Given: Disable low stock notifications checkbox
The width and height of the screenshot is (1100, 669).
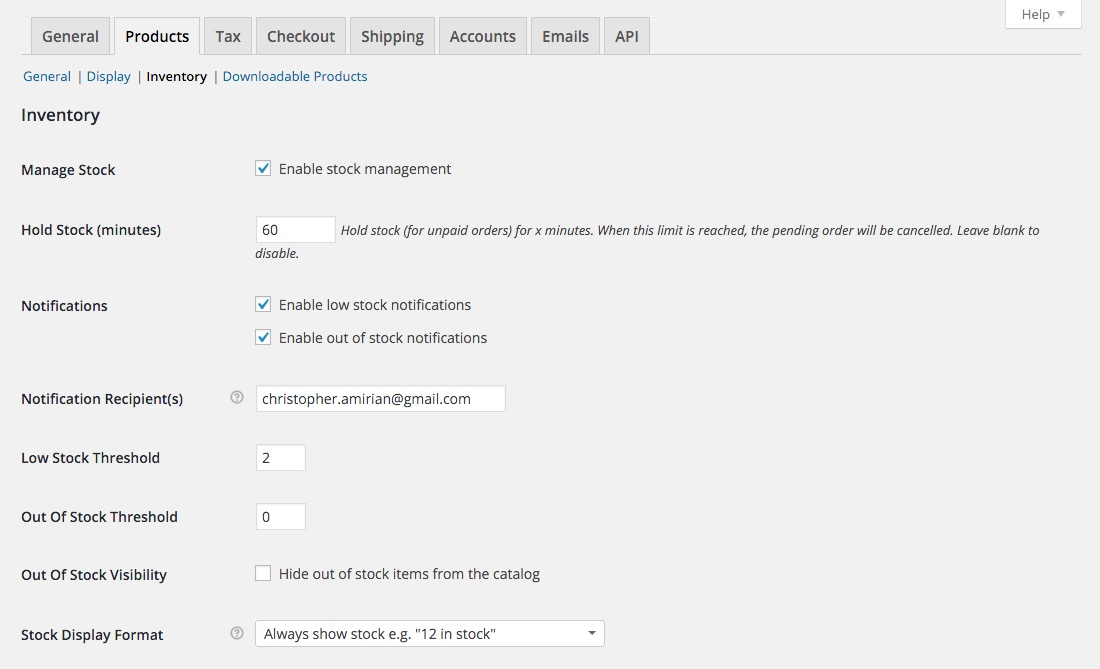Looking at the screenshot, I should pyautogui.click(x=263, y=305).
